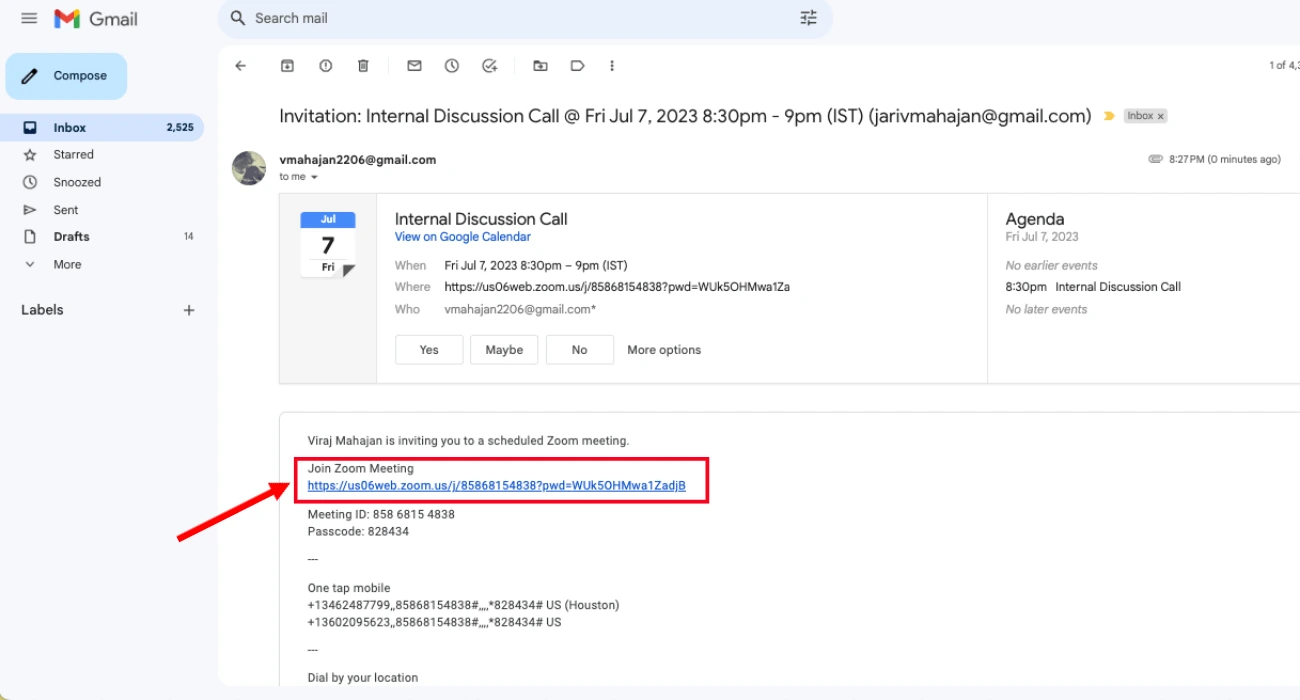Show search options filter icon
The width and height of the screenshot is (1300, 700).
click(808, 18)
